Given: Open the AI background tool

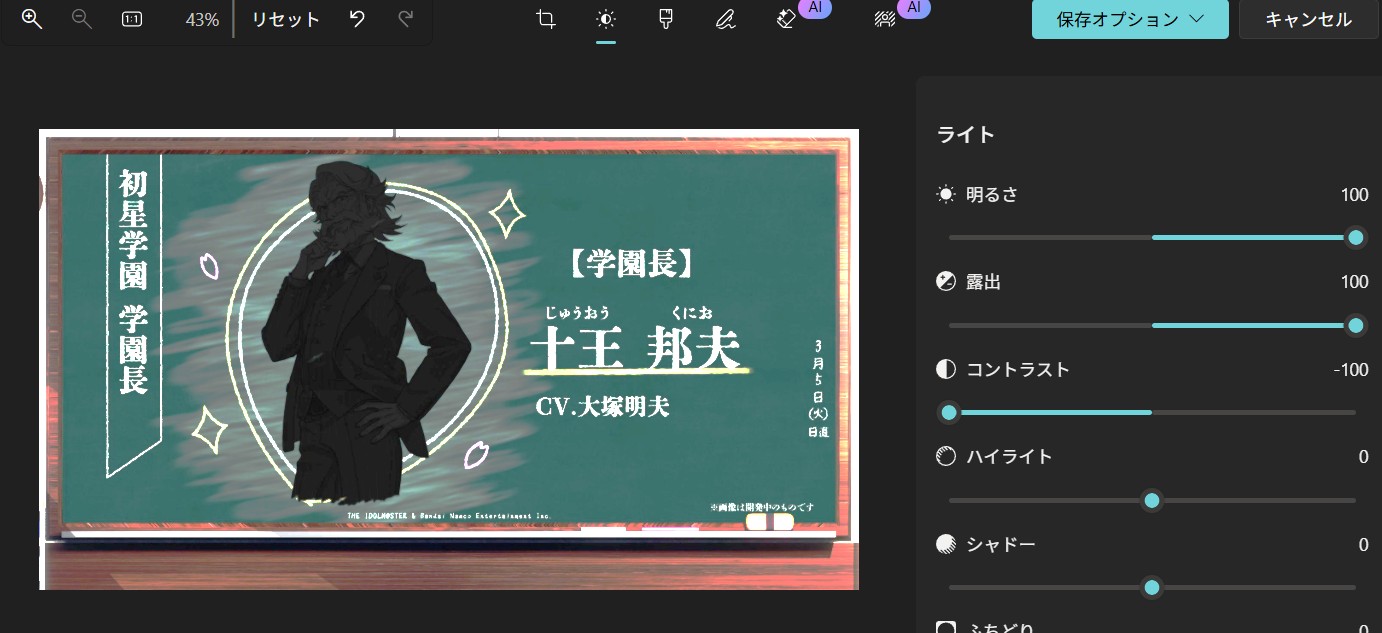Looking at the screenshot, I should (x=885, y=19).
